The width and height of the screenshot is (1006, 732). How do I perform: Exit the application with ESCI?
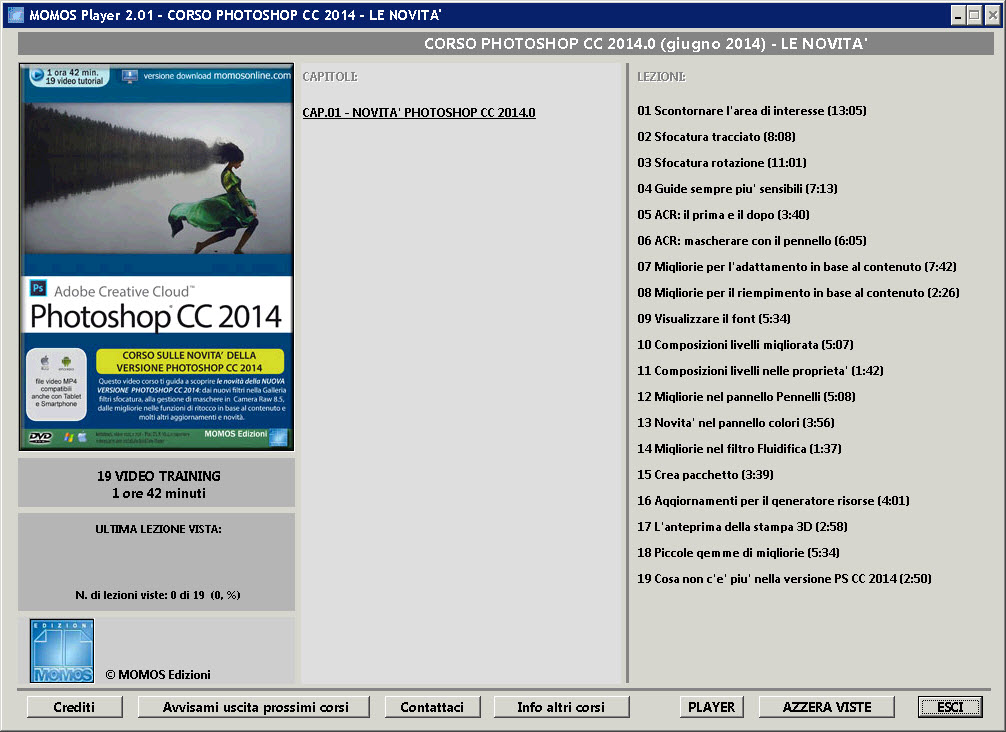click(950, 707)
